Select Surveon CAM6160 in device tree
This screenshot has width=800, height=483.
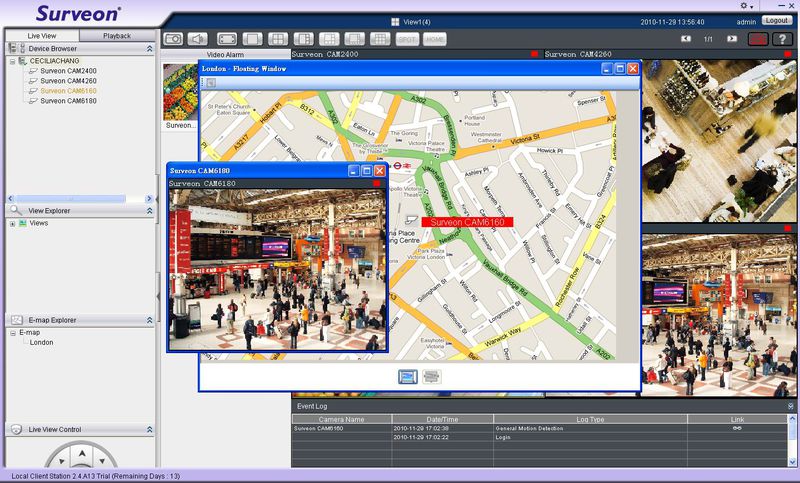pos(68,91)
